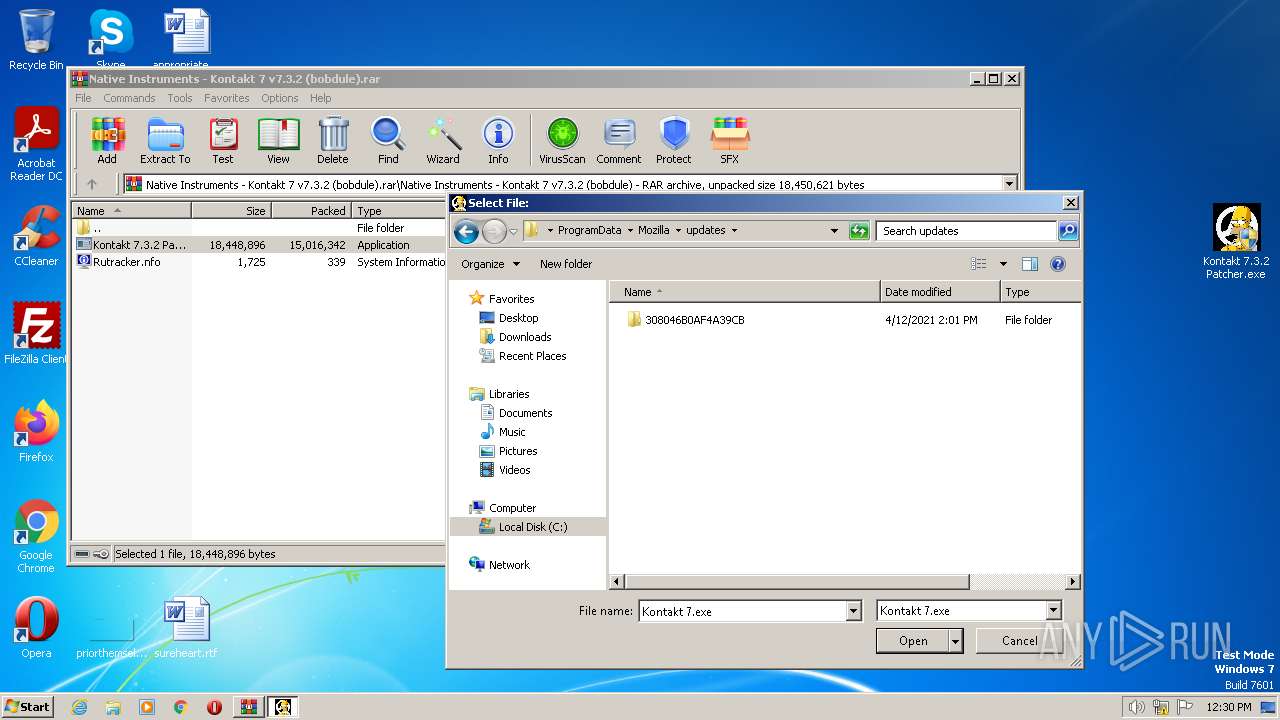
Task: Select Rutracker.nfo in WinRAR list
Action: click(x=126, y=262)
